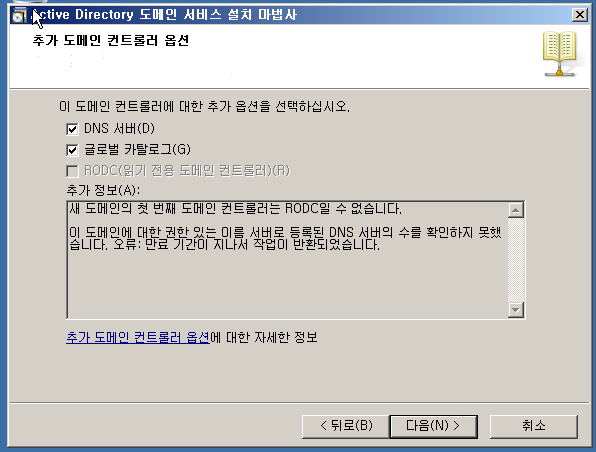Proceed with the 다음(N) button

click(433, 426)
